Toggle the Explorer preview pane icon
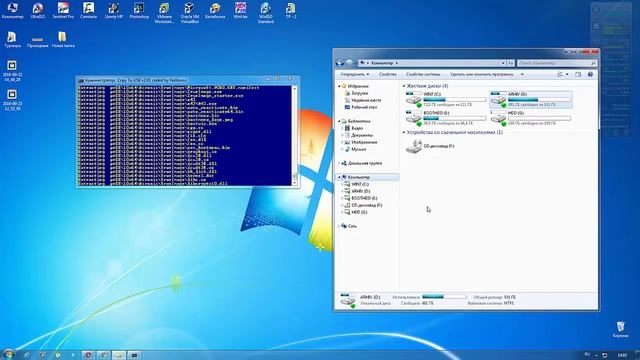The width and height of the screenshot is (640, 360). click(578, 74)
